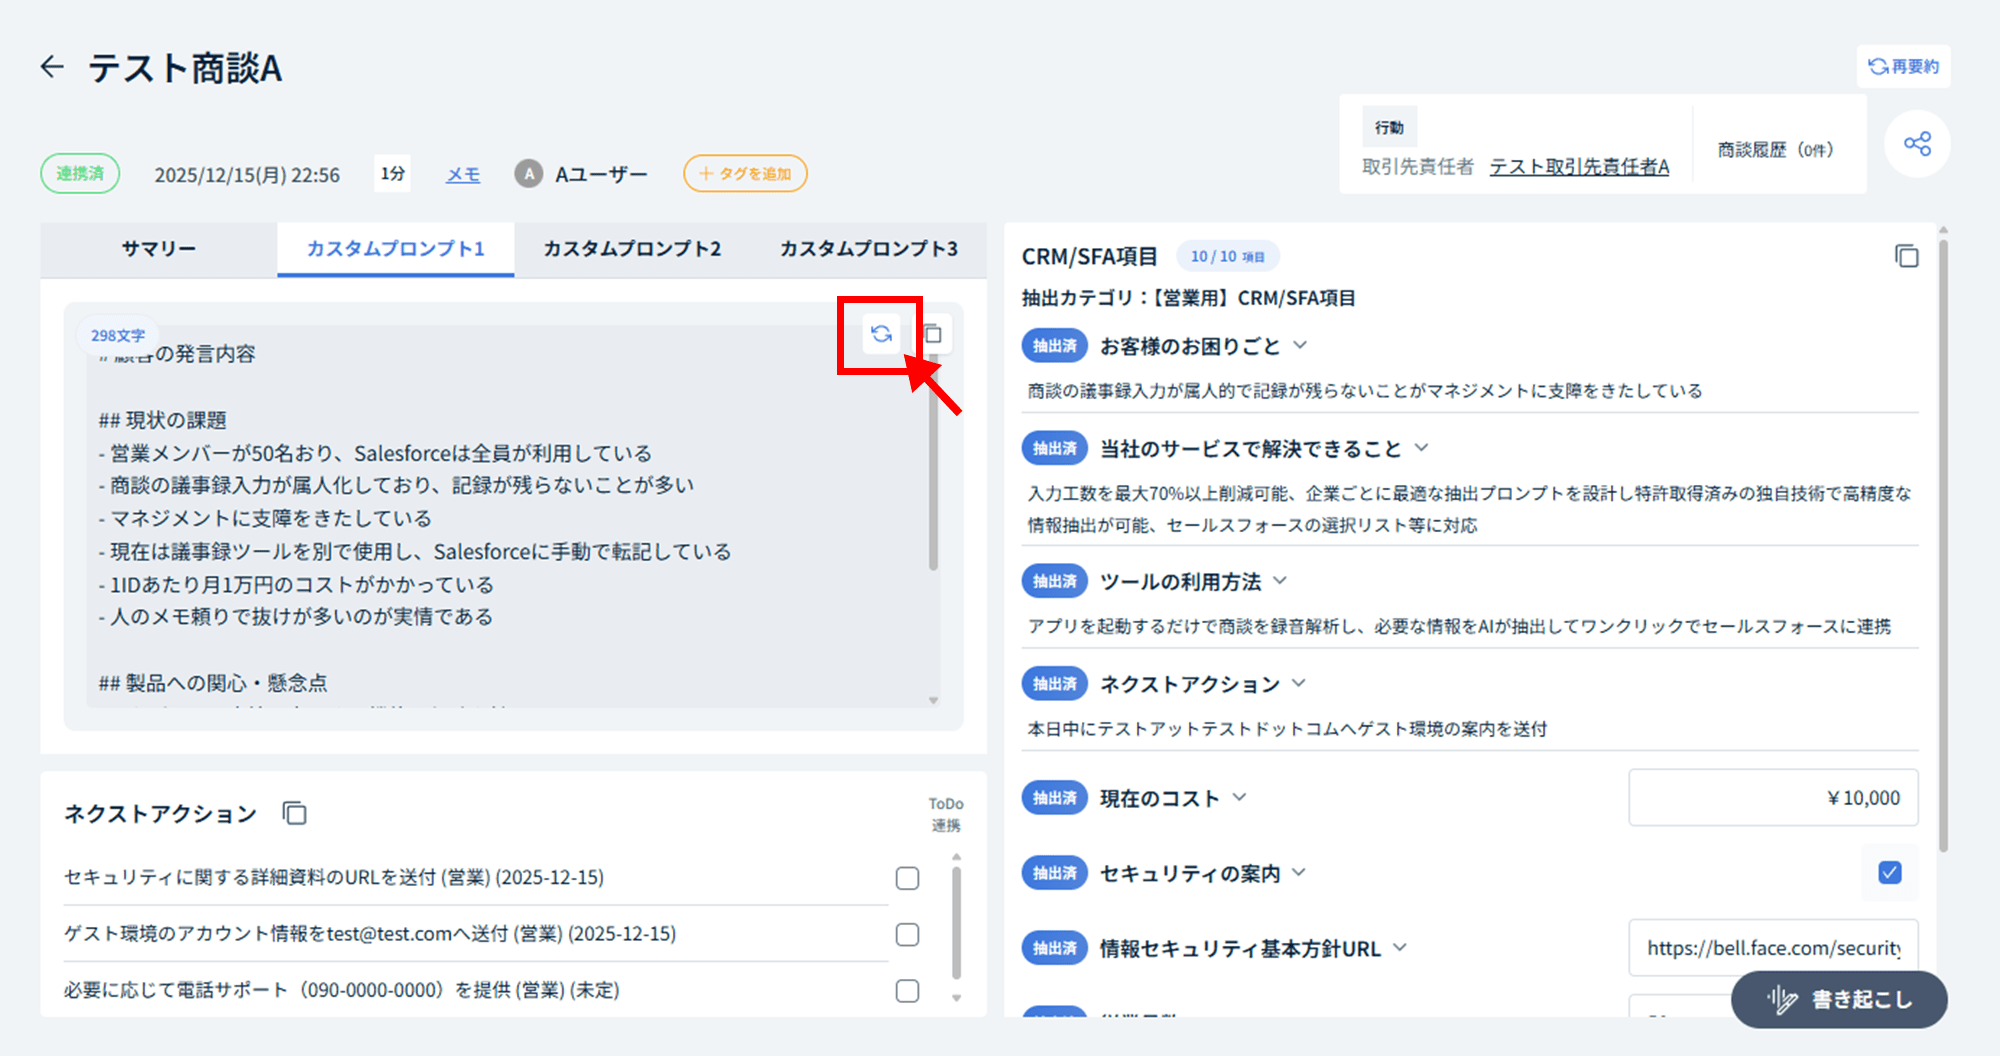Switch to the サマリー tab
The height and width of the screenshot is (1056, 2000).
[159, 249]
